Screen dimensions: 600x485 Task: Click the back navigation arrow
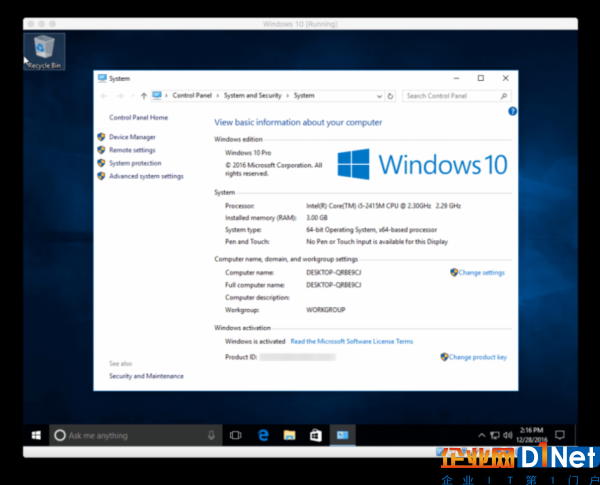tap(104, 96)
